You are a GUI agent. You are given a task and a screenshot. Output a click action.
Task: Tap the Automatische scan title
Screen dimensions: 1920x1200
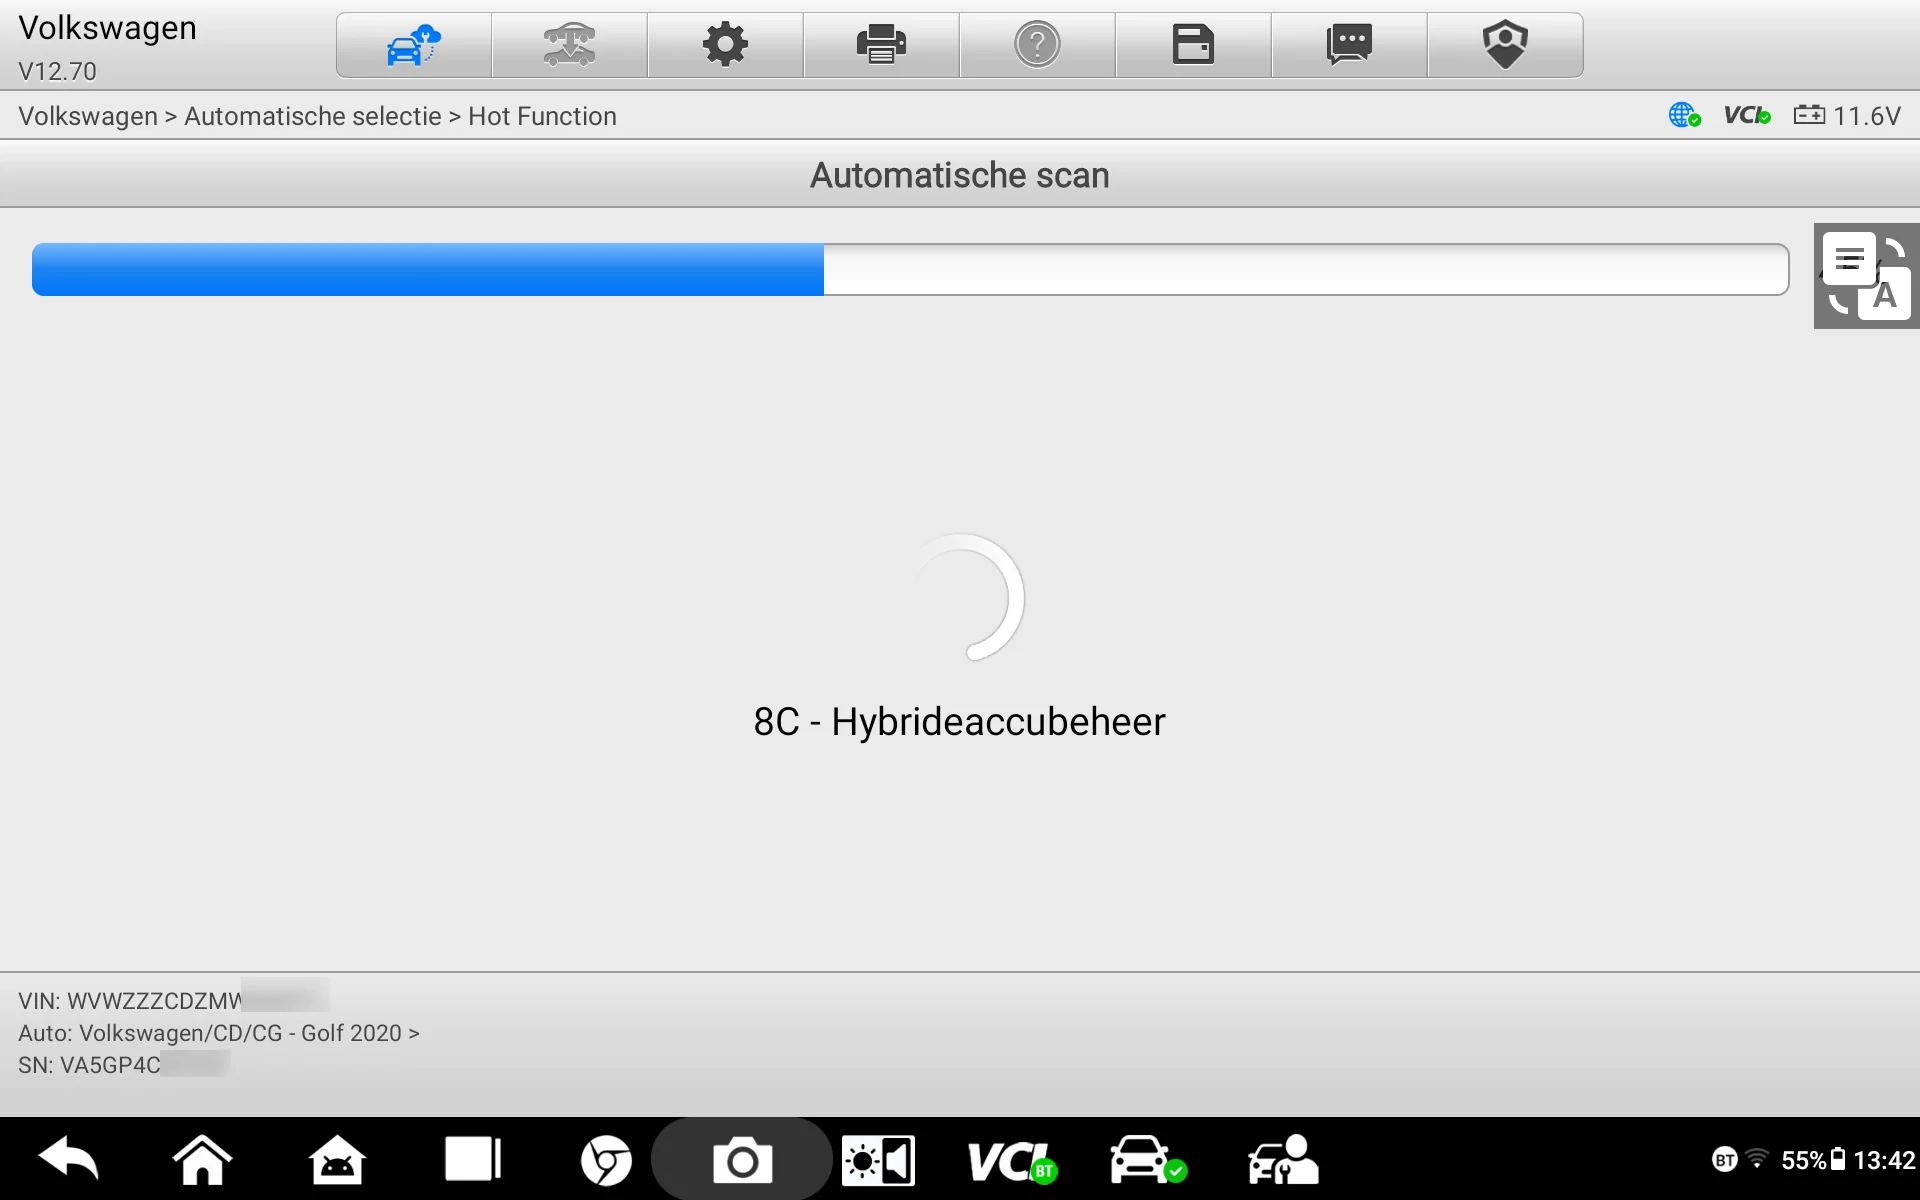960,175
